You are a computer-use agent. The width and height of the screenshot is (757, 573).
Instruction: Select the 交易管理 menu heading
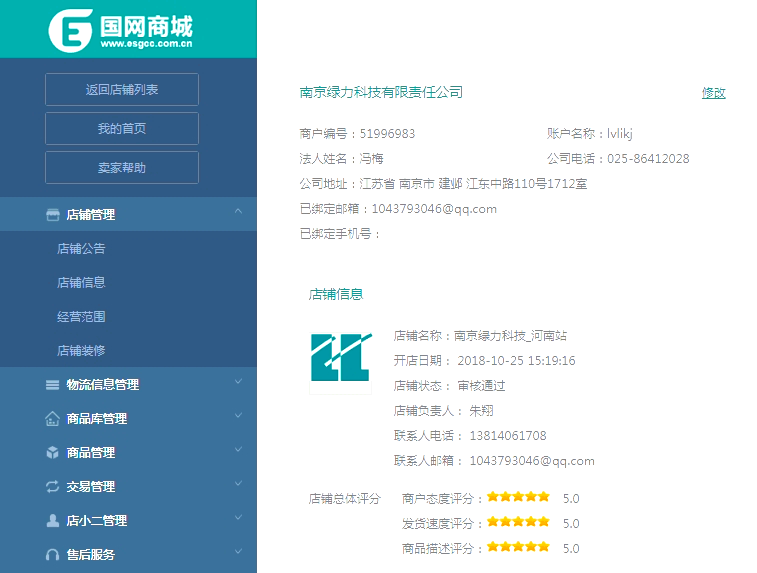coord(91,487)
